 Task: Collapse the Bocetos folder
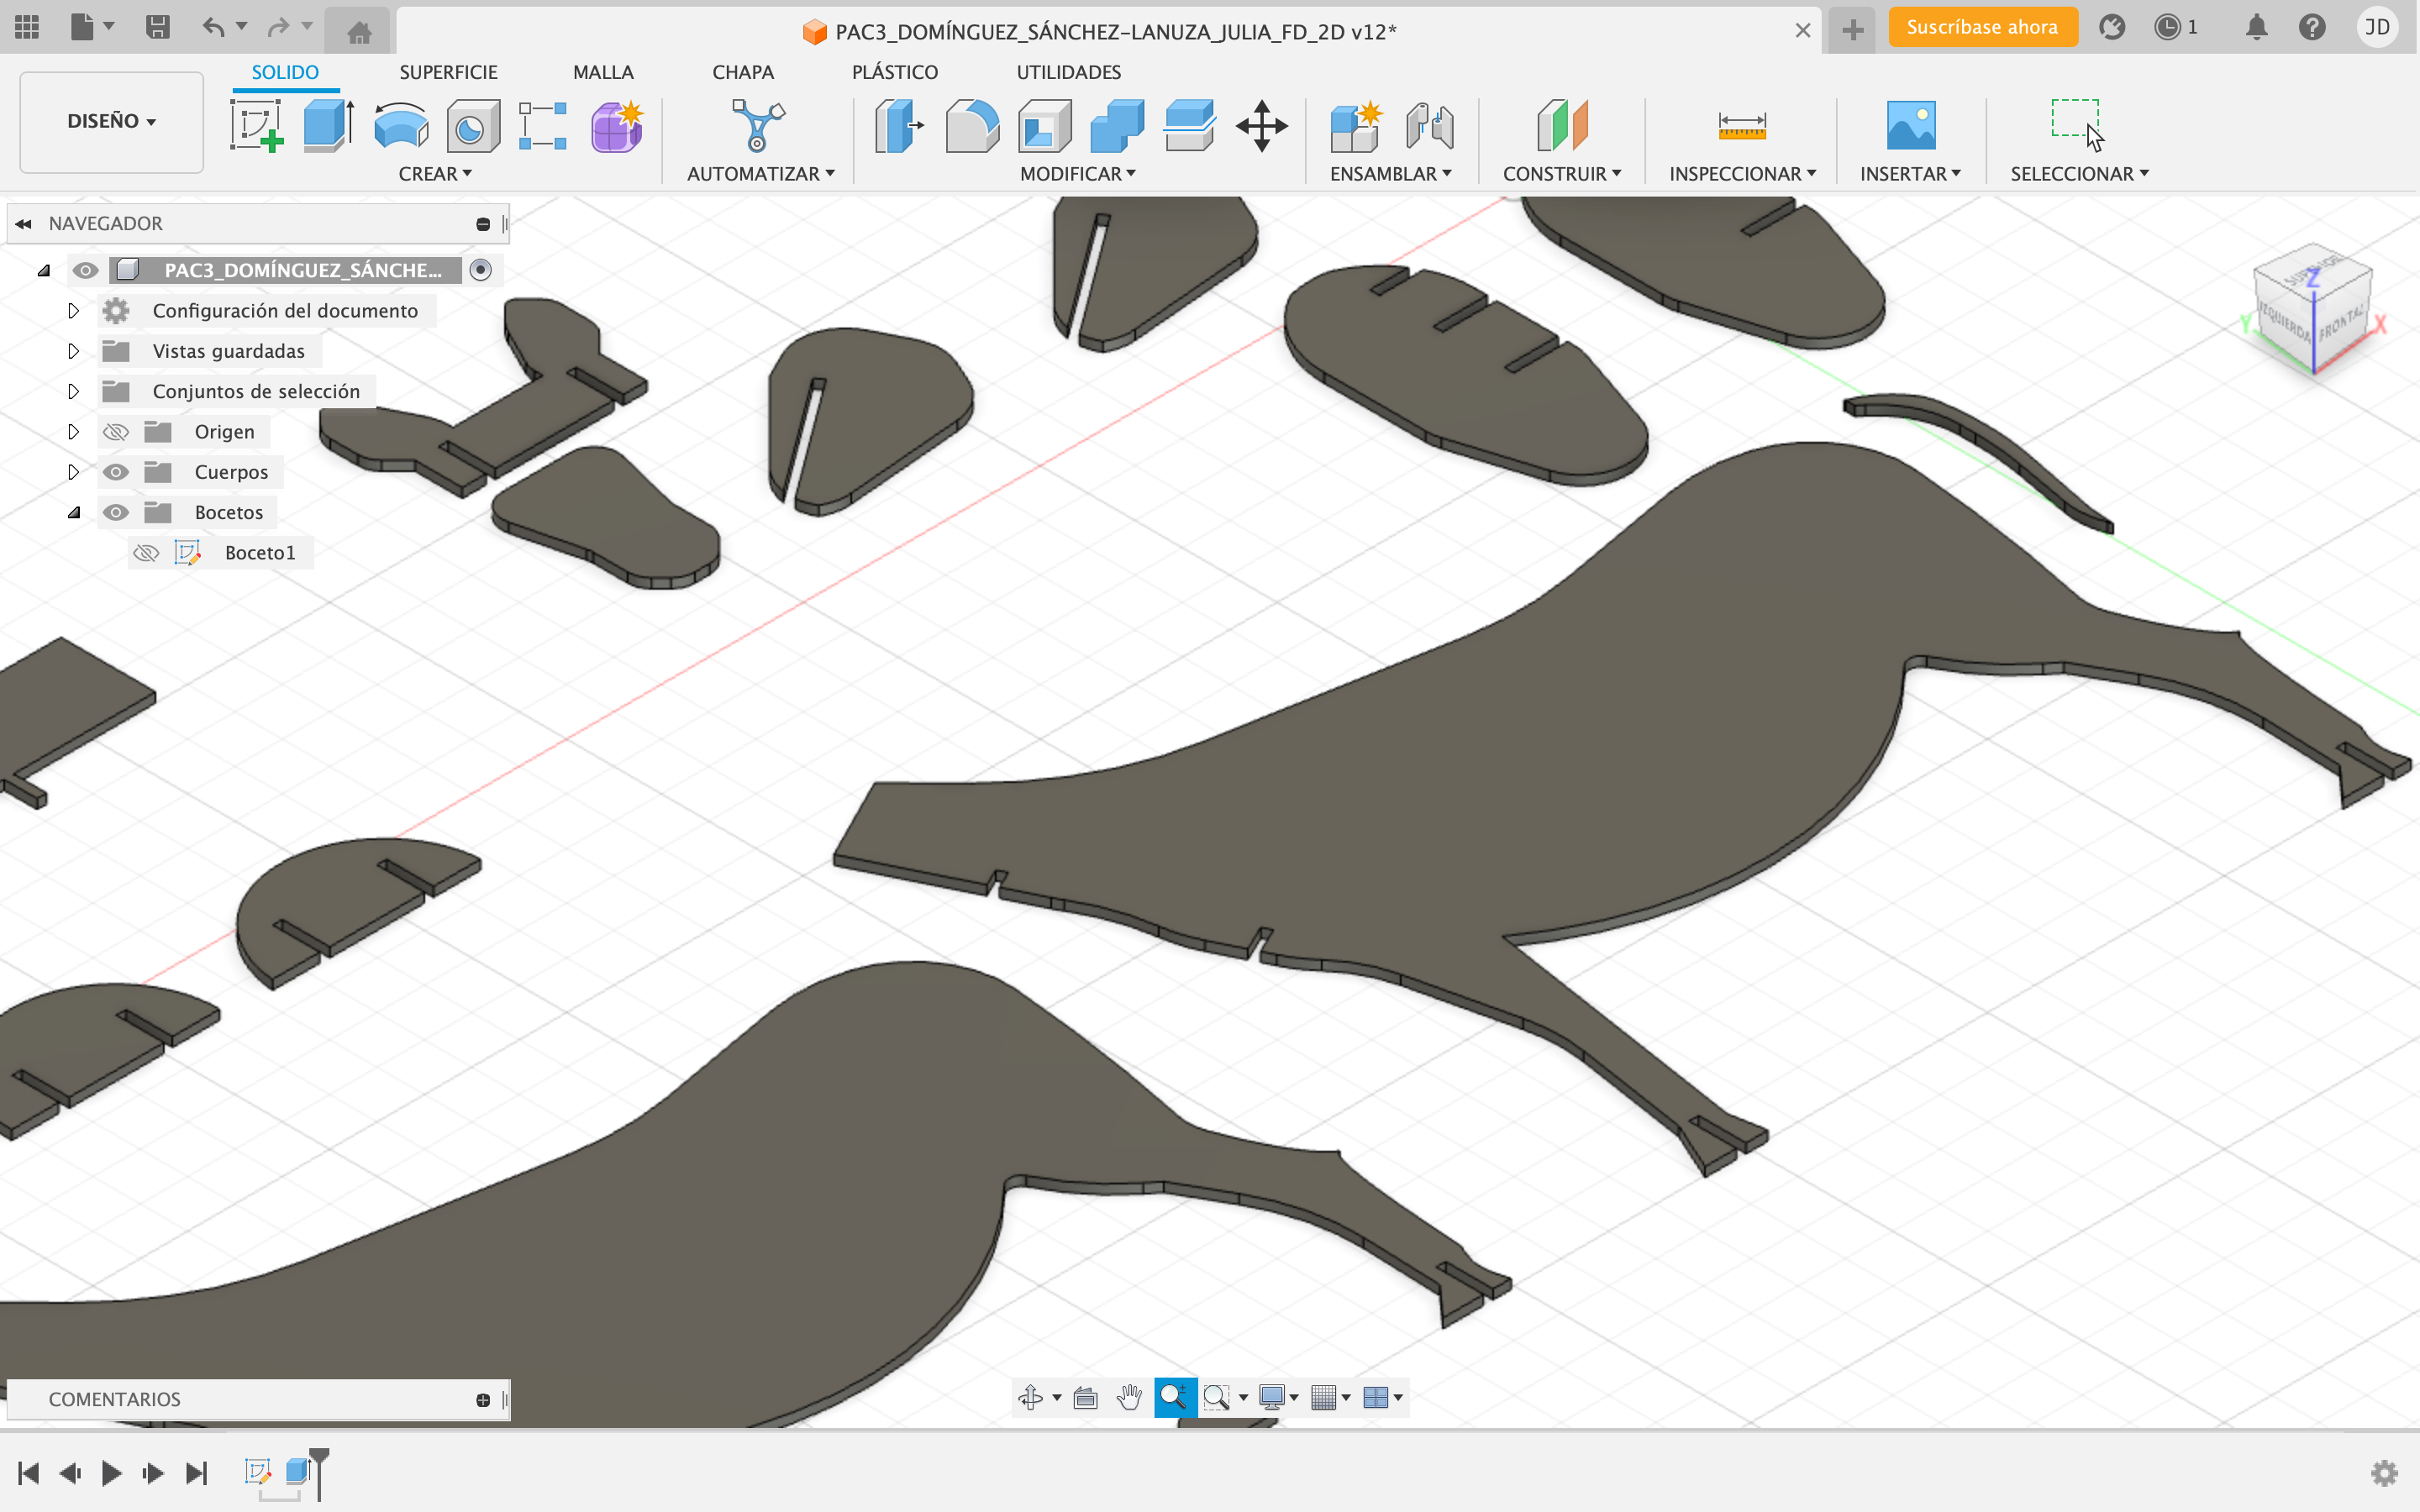(x=73, y=512)
